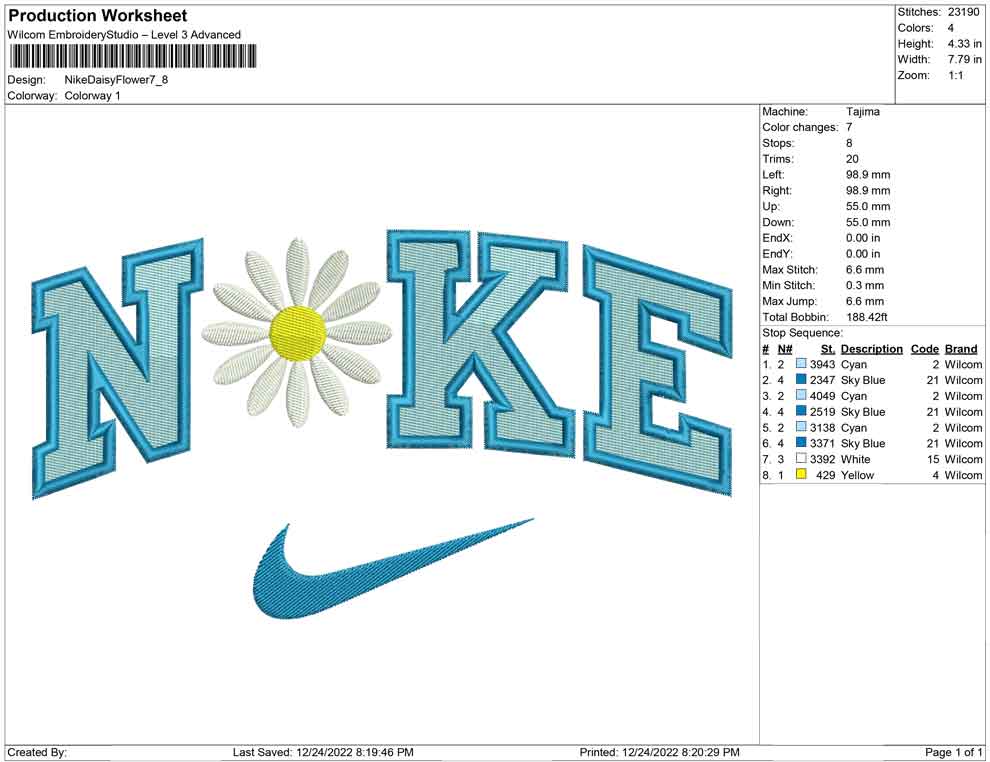Select the white swatch in stop 7
This screenshot has width=990, height=762.
[x=801, y=459]
